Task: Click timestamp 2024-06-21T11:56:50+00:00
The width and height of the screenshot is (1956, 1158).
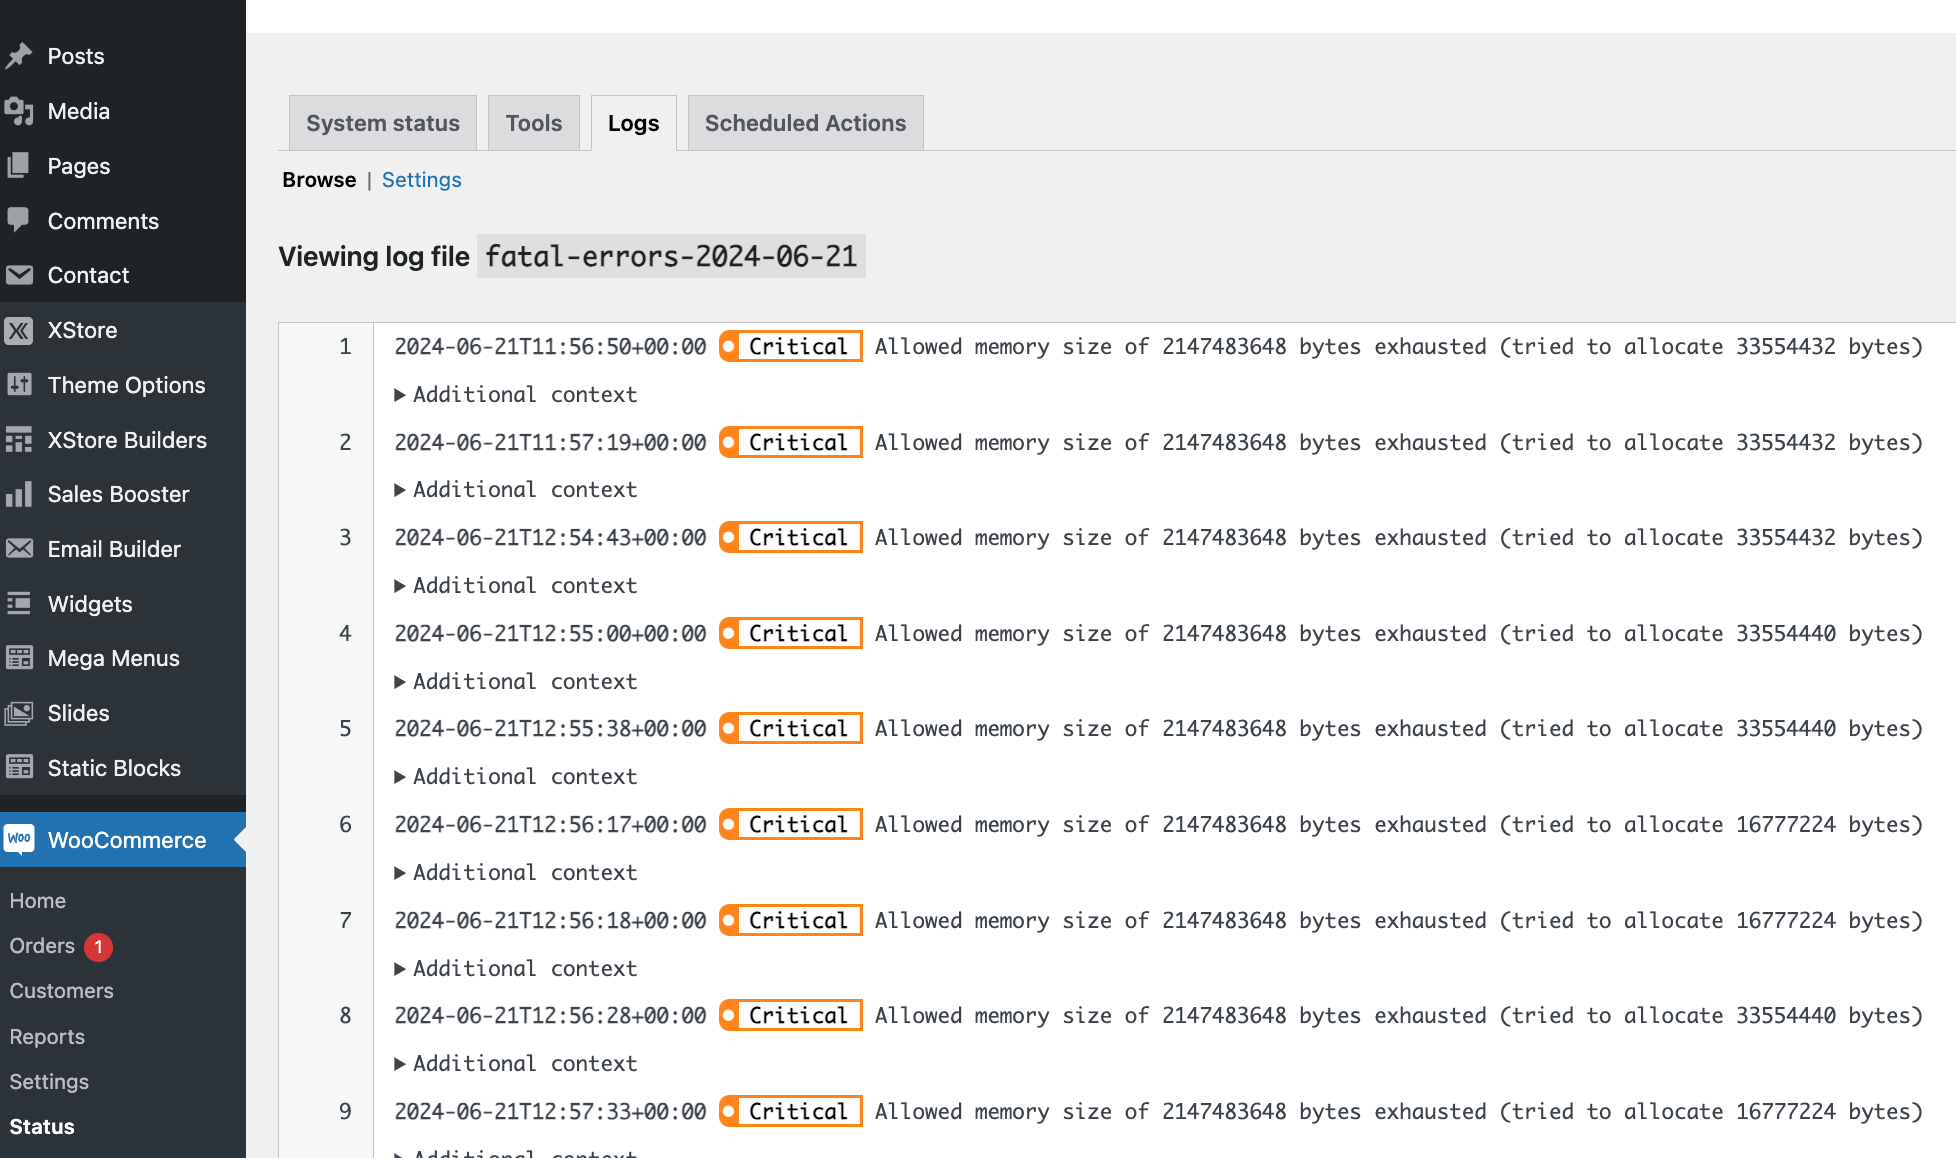Action: (x=551, y=347)
